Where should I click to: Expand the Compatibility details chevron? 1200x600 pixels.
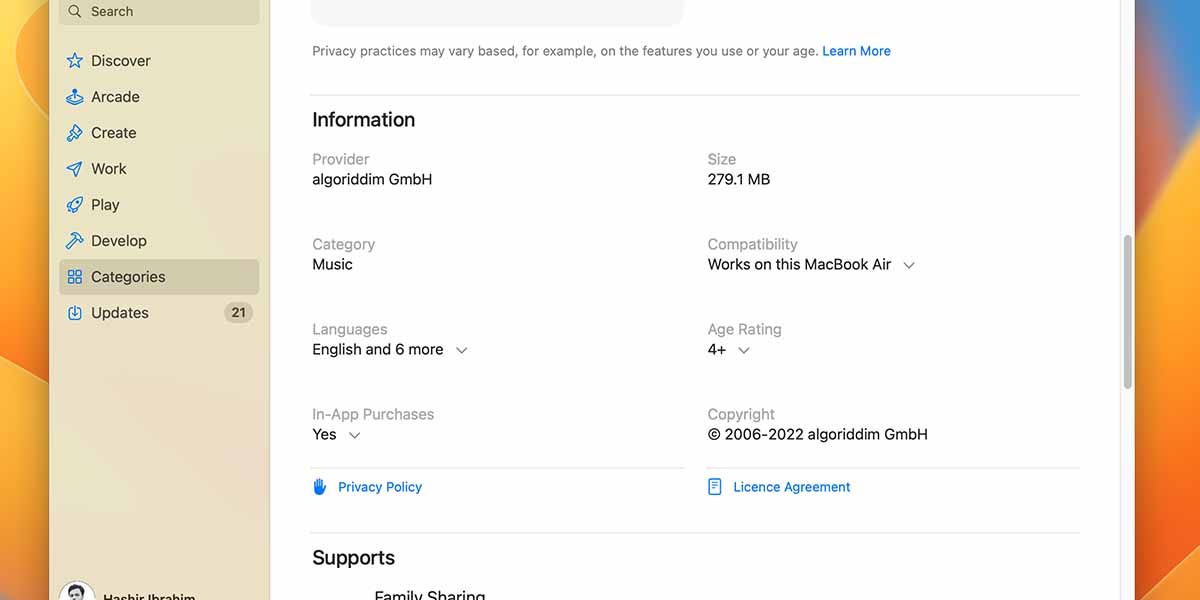pyautogui.click(x=909, y=265)
